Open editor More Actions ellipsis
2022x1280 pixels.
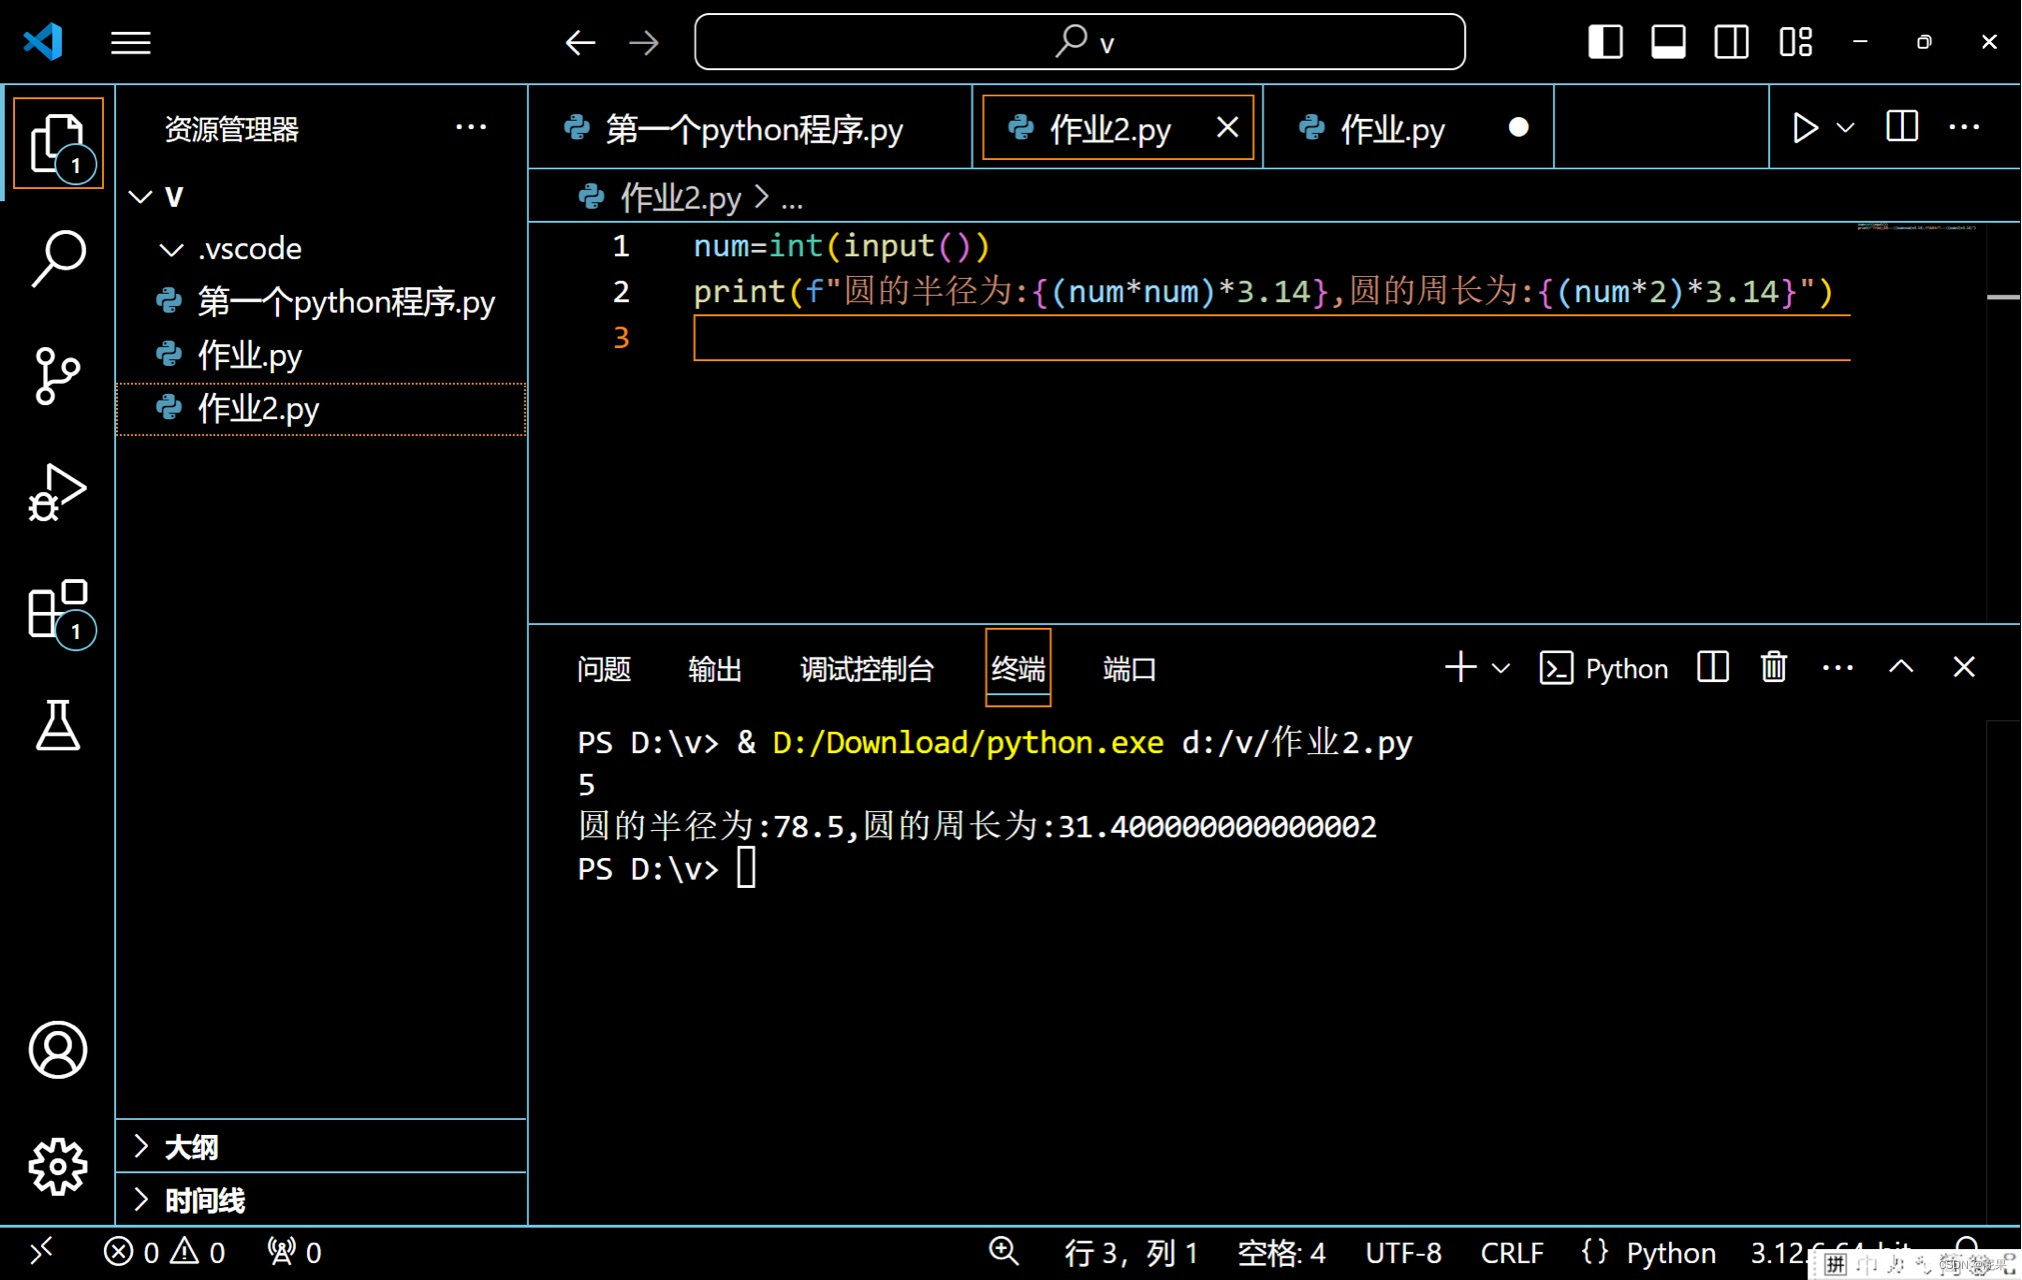point(1964,127)
